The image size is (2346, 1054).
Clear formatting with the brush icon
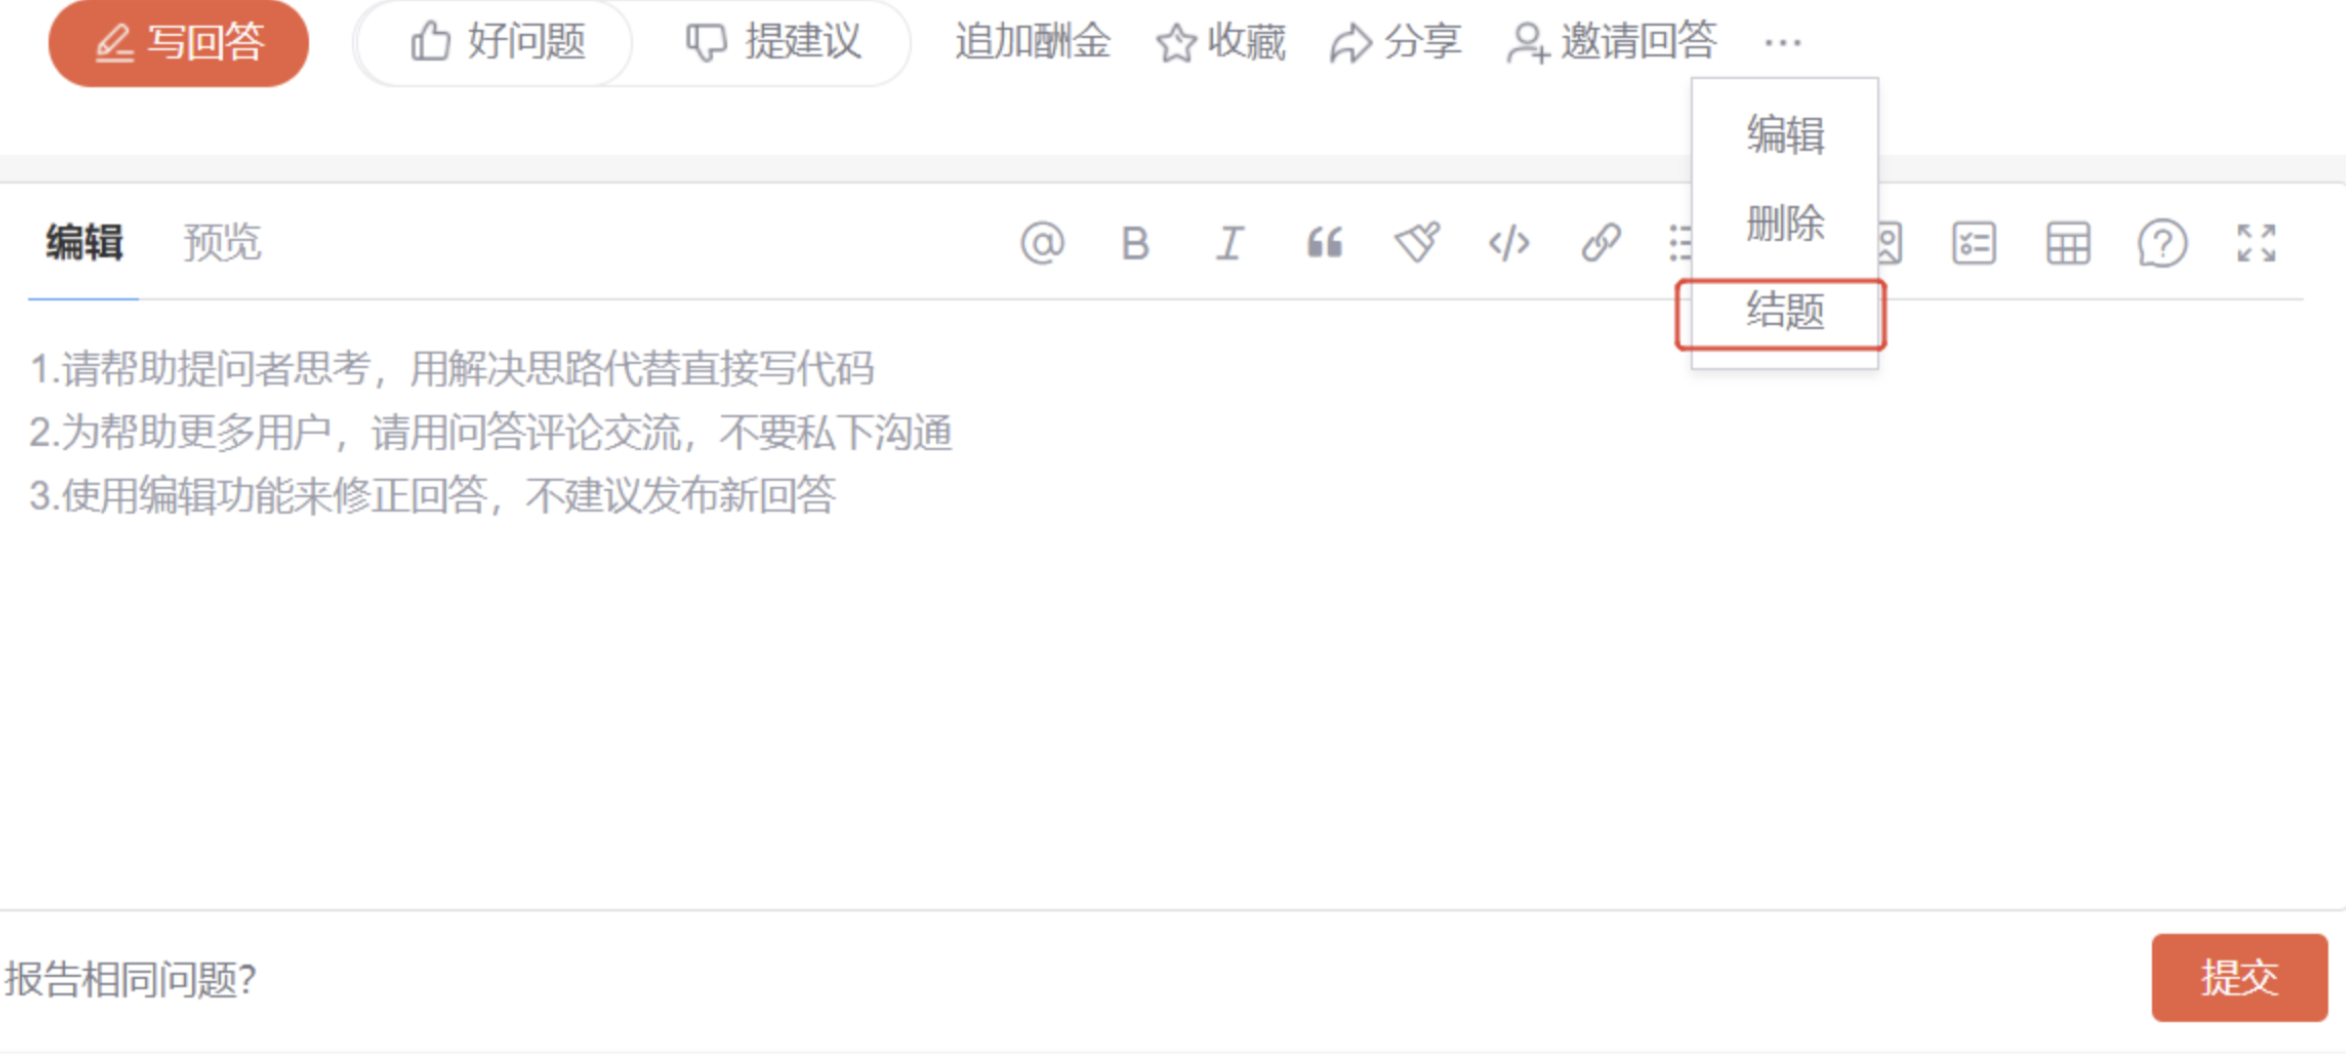[x=1417, y=243]
